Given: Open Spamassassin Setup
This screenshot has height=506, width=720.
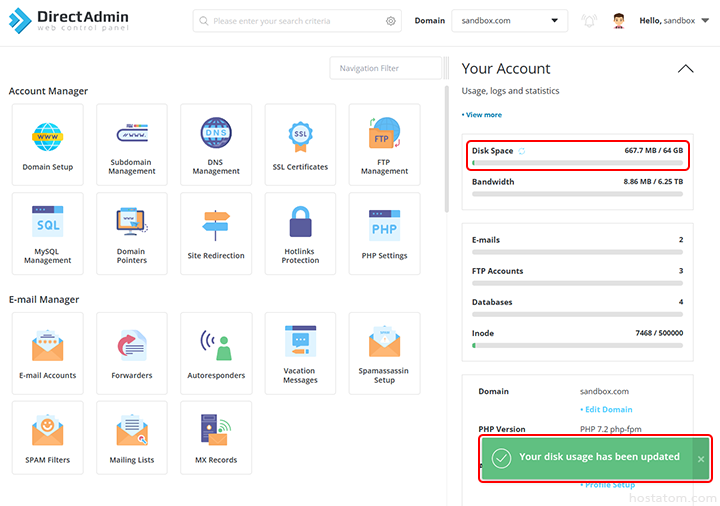Looking at the screenshot, I should coord(384,353).
